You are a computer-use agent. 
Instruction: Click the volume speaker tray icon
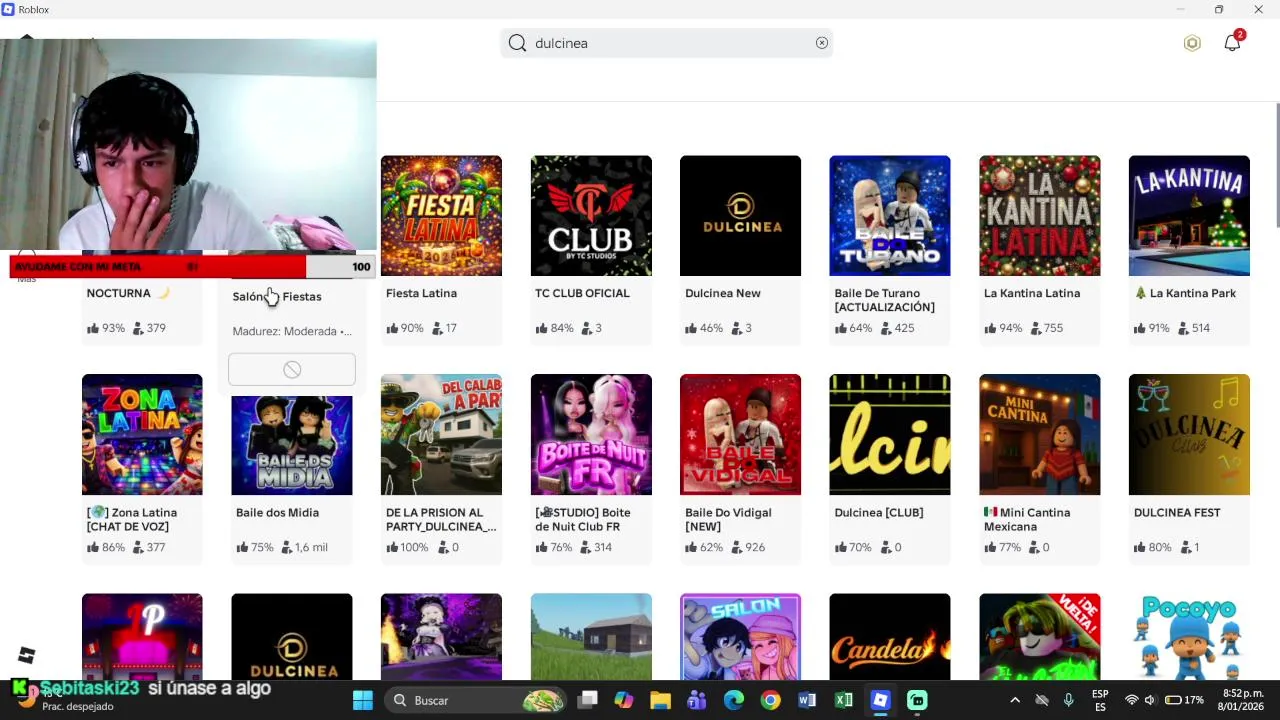[1150, 700]
